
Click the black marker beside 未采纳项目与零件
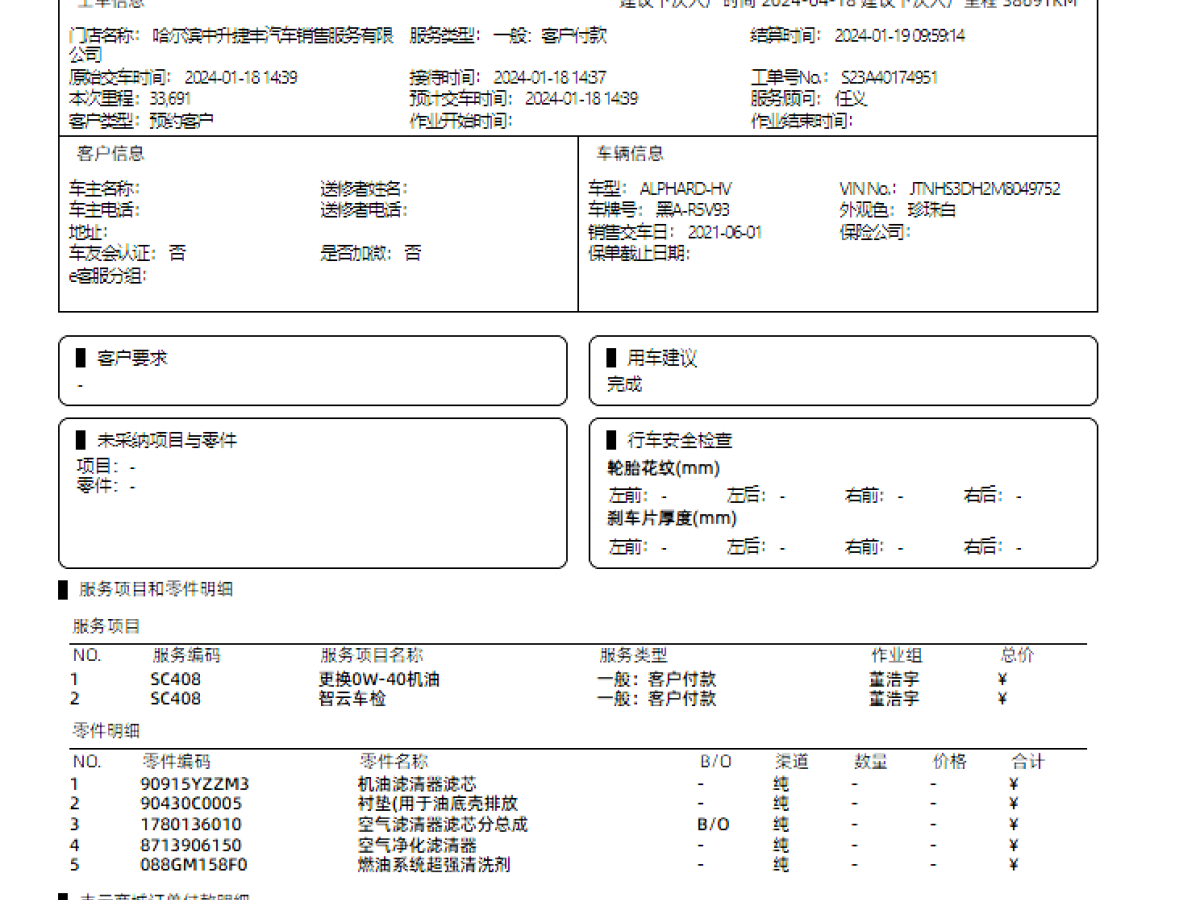pos(81,440)
